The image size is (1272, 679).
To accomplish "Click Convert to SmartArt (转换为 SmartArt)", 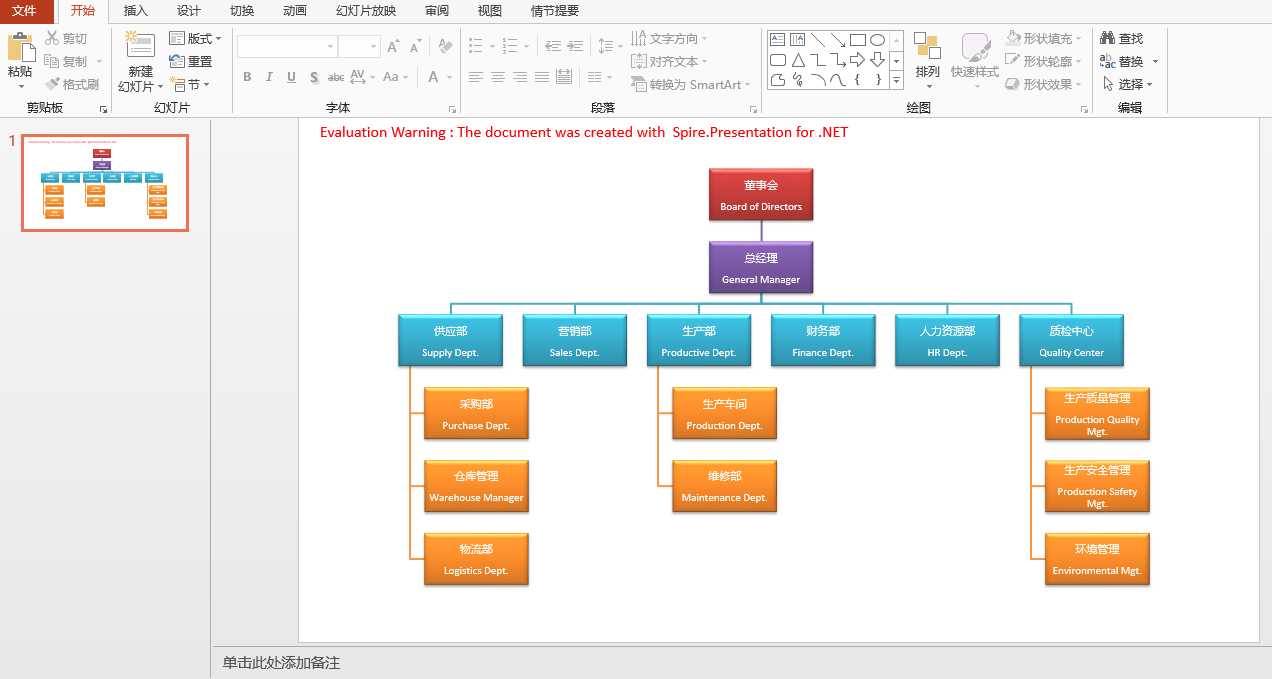I will coord(690,85).
